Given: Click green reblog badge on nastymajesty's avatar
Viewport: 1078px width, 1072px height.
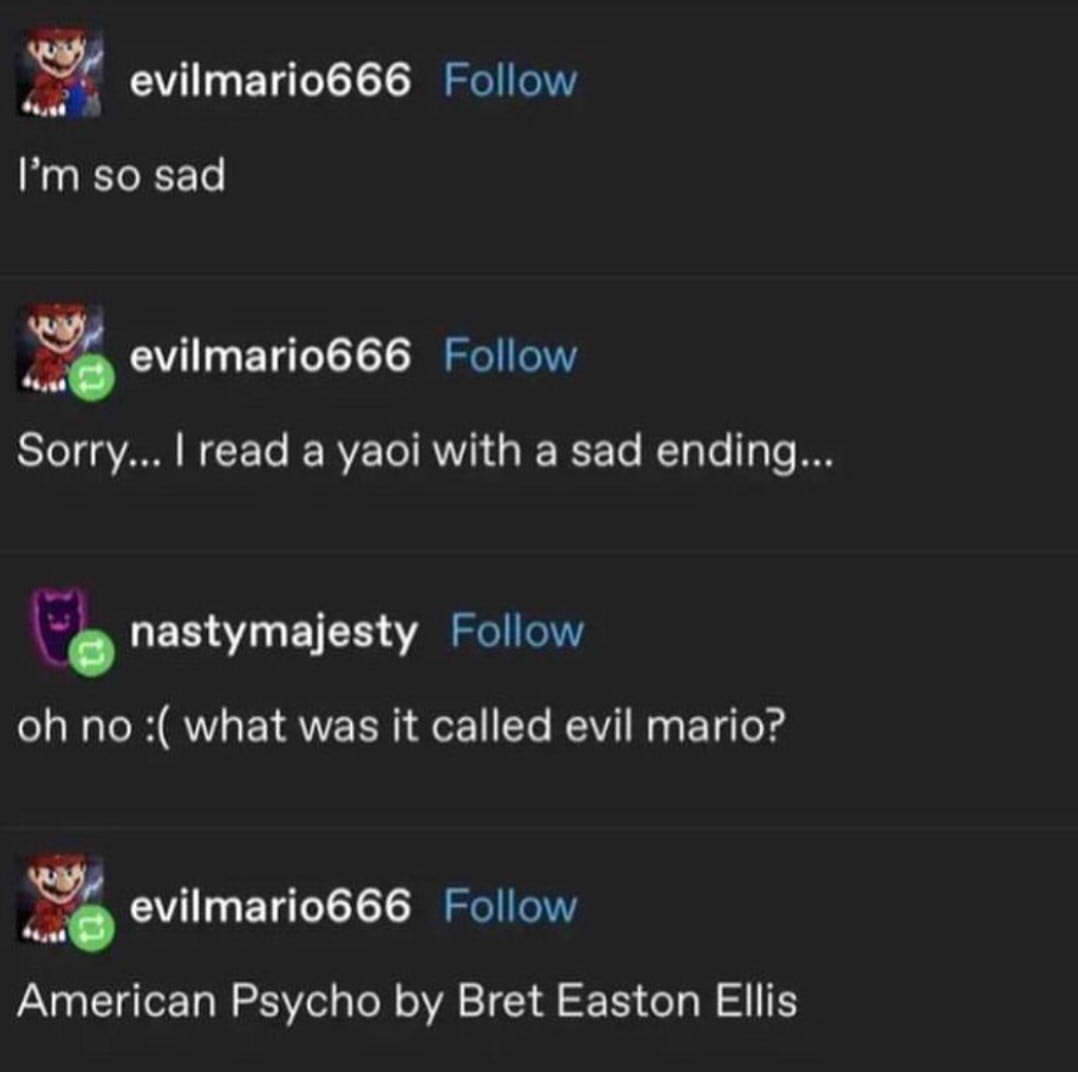Looking at the screenshot, I should coord(91,653).
